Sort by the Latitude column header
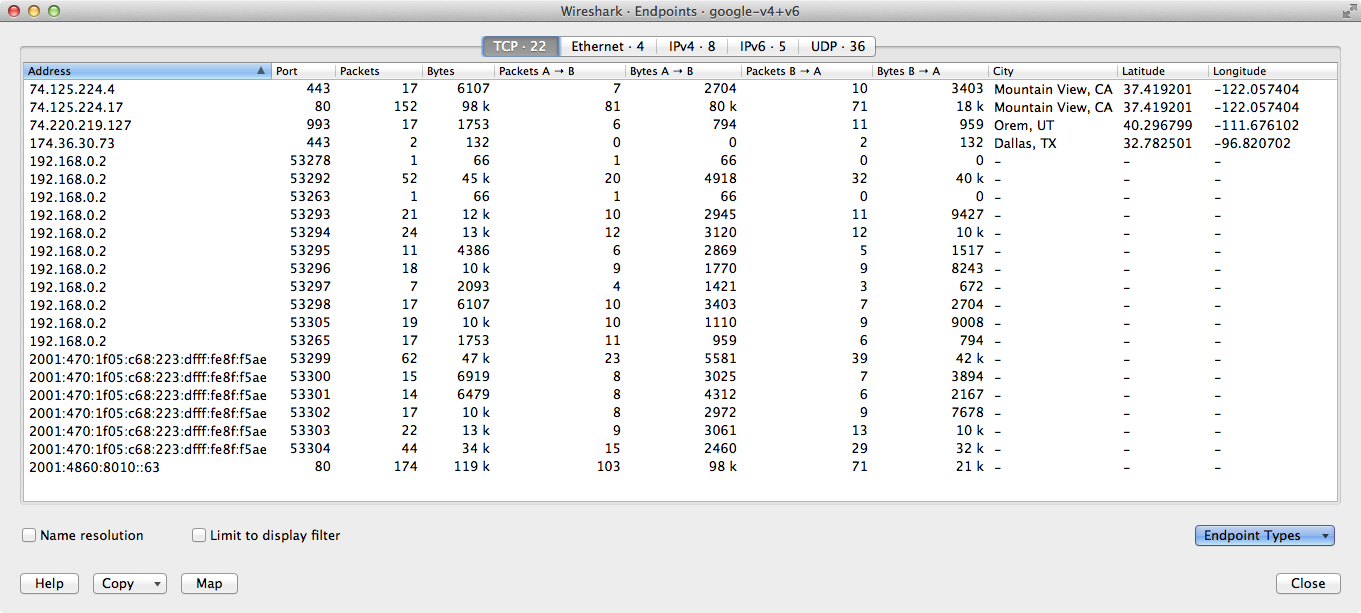The width and height of the screenshot is (1361, 613). [x=1163, y=71]
